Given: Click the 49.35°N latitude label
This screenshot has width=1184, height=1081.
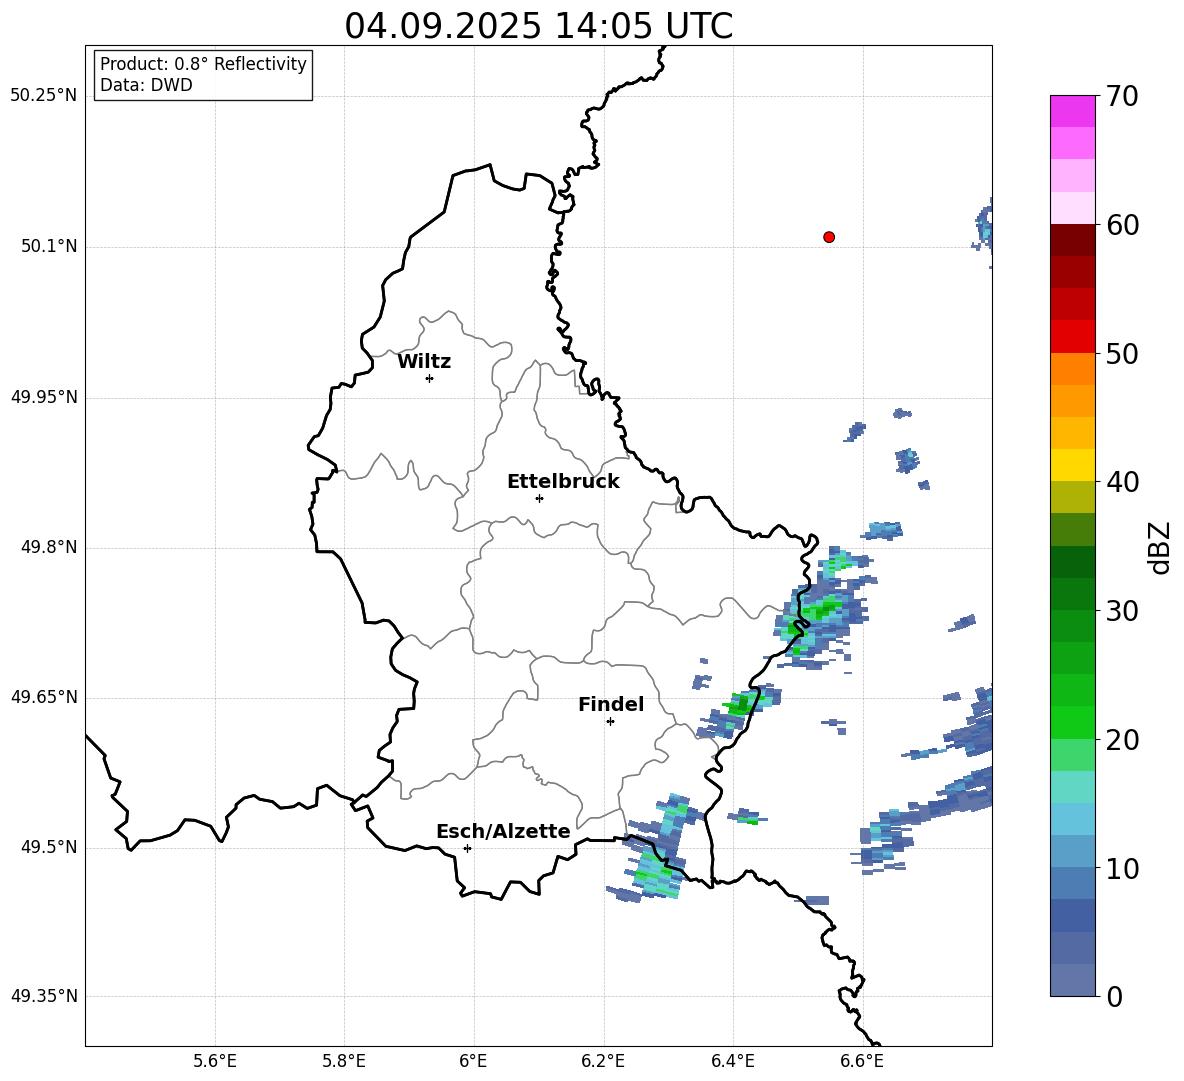Looking at the screenshot, I should tap(44, 996).
